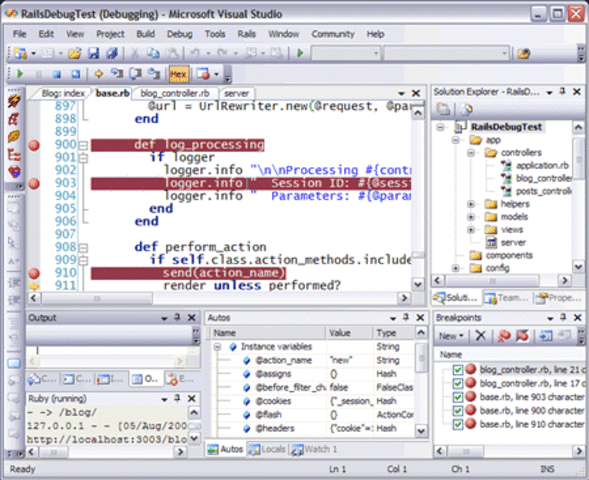Click the second icon in Solution Explorer toolbar
This screenshot has height=480, width=589.
(x=466, y=109)
